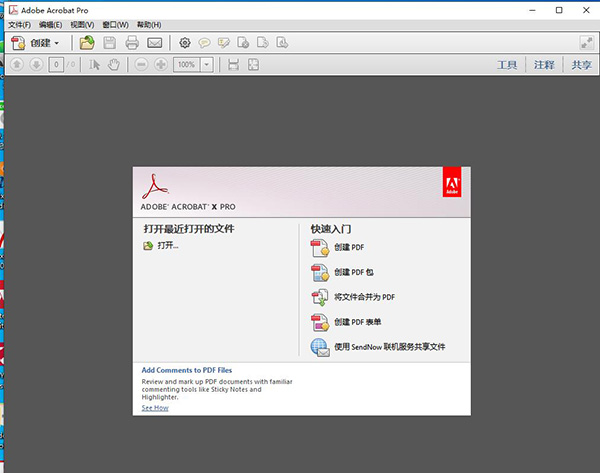The width and height of the screenshot is (600, 473).
Task: Click the 创建 PDF 表单 link
Action: click(x=358, y=322)
